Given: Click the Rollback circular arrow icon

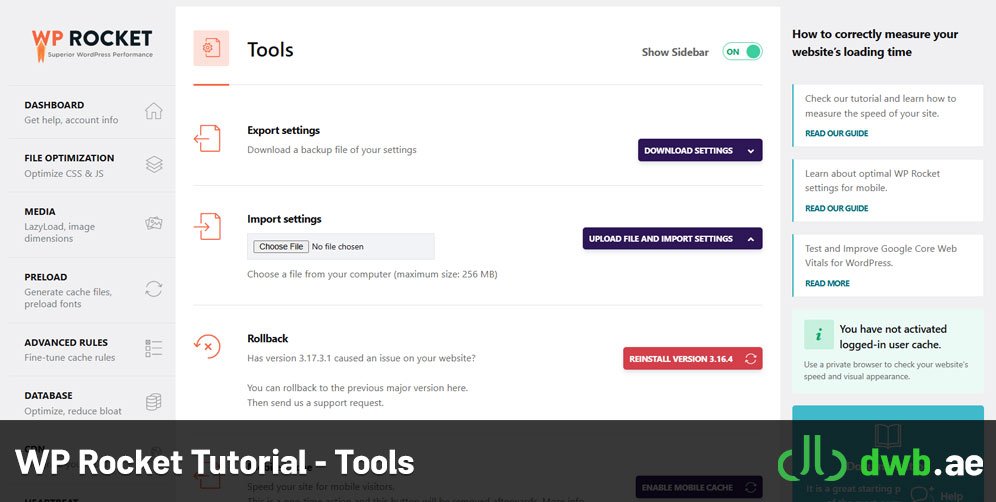Looking at the screenshot, I should tap(207, 346).
